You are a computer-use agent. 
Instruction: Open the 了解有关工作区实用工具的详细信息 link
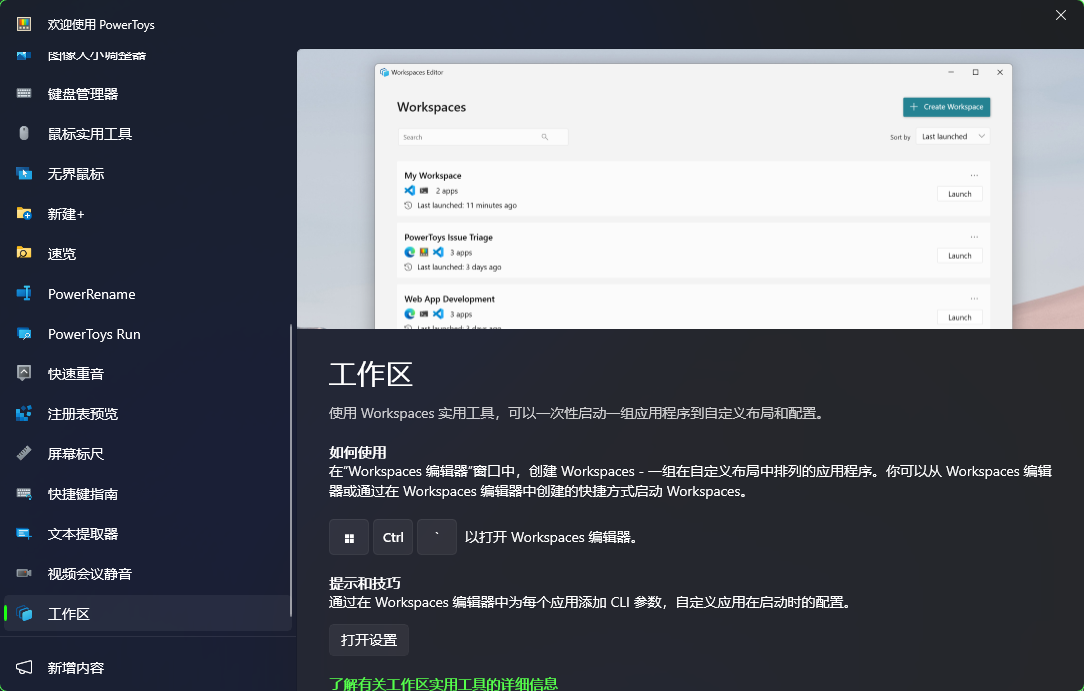pyautogui.click(x=443, y=684)
